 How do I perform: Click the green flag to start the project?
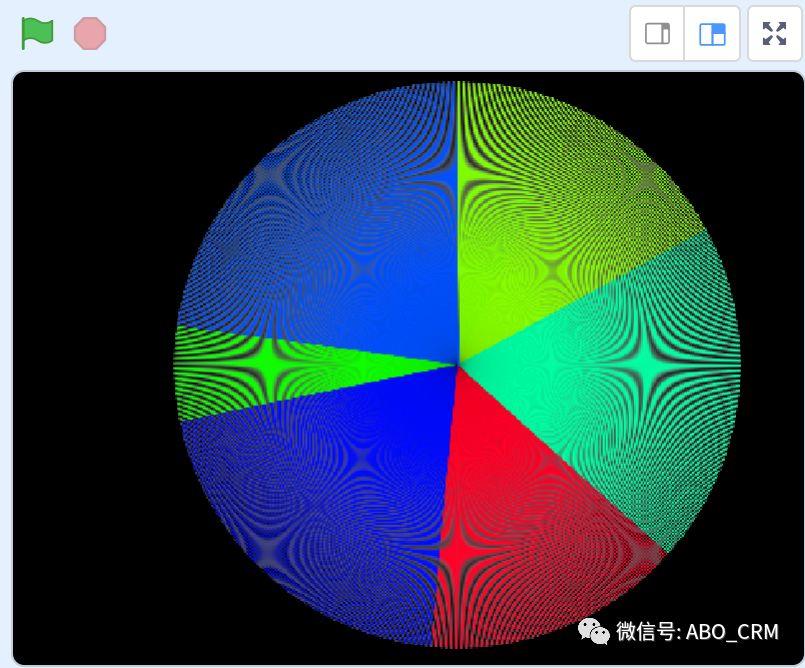[37, 33]
